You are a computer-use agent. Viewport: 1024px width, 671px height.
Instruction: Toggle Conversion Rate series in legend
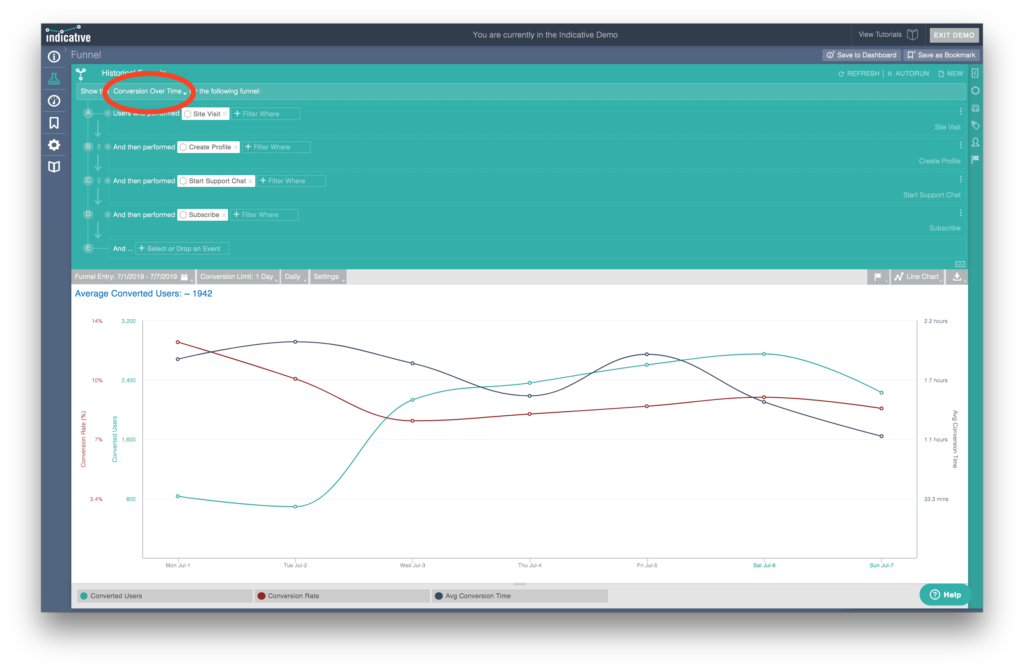tap(342, 596)
